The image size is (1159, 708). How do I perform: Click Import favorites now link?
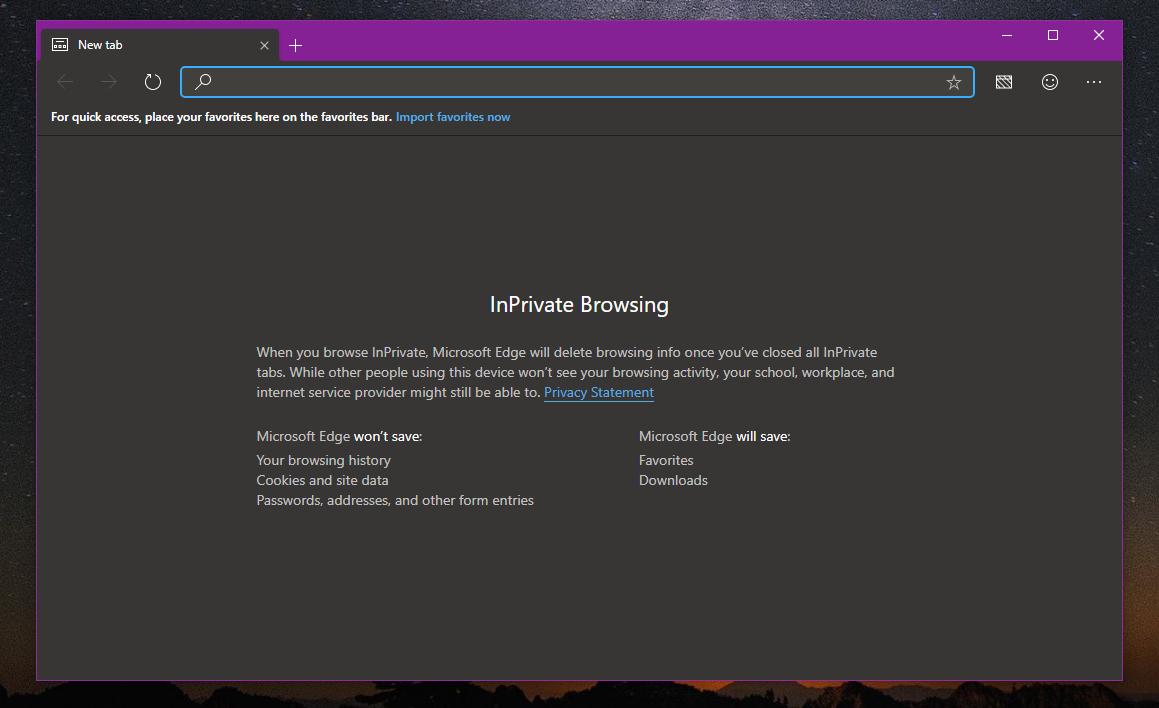pos(453,117)
